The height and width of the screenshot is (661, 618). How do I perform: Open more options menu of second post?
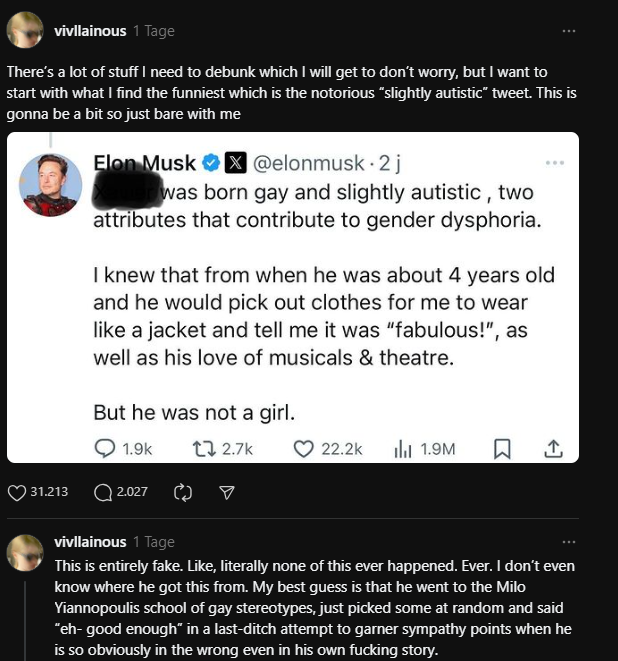tap(569, 542)
